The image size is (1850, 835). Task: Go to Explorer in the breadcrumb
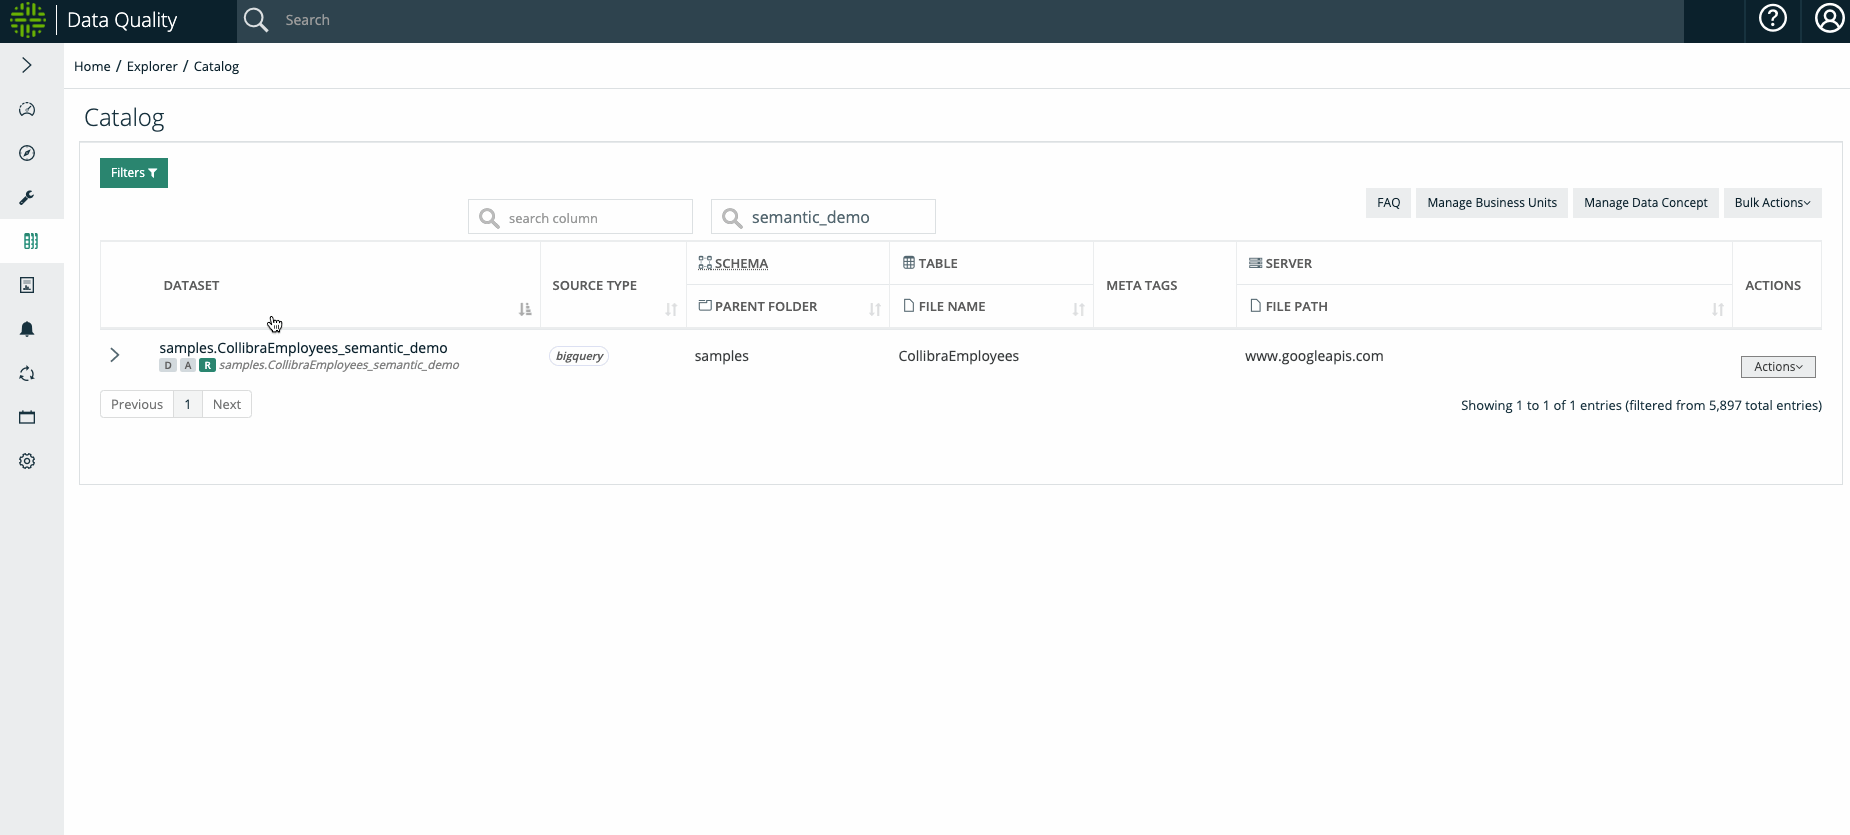coord(152,66)
